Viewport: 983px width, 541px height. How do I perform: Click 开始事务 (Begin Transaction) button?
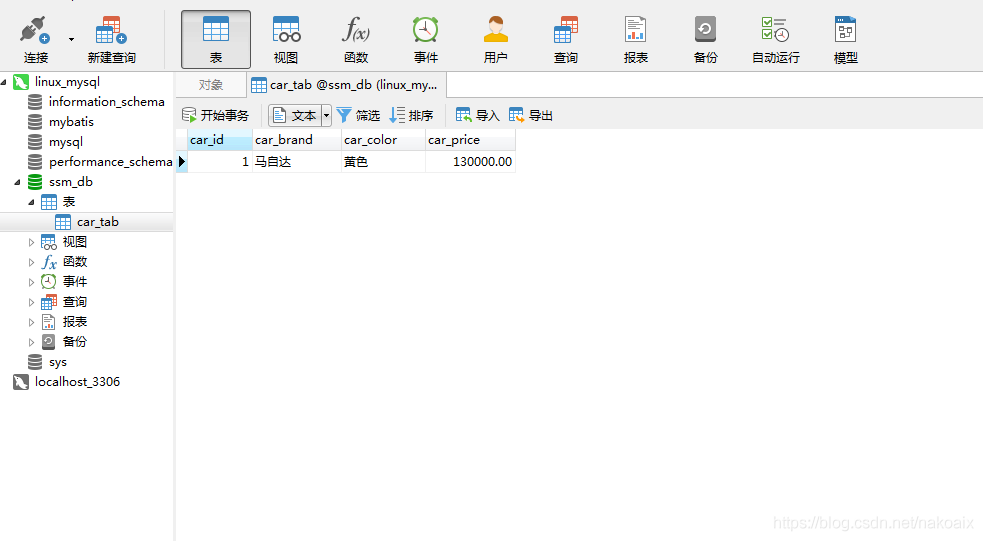click(x=215, y=115)
